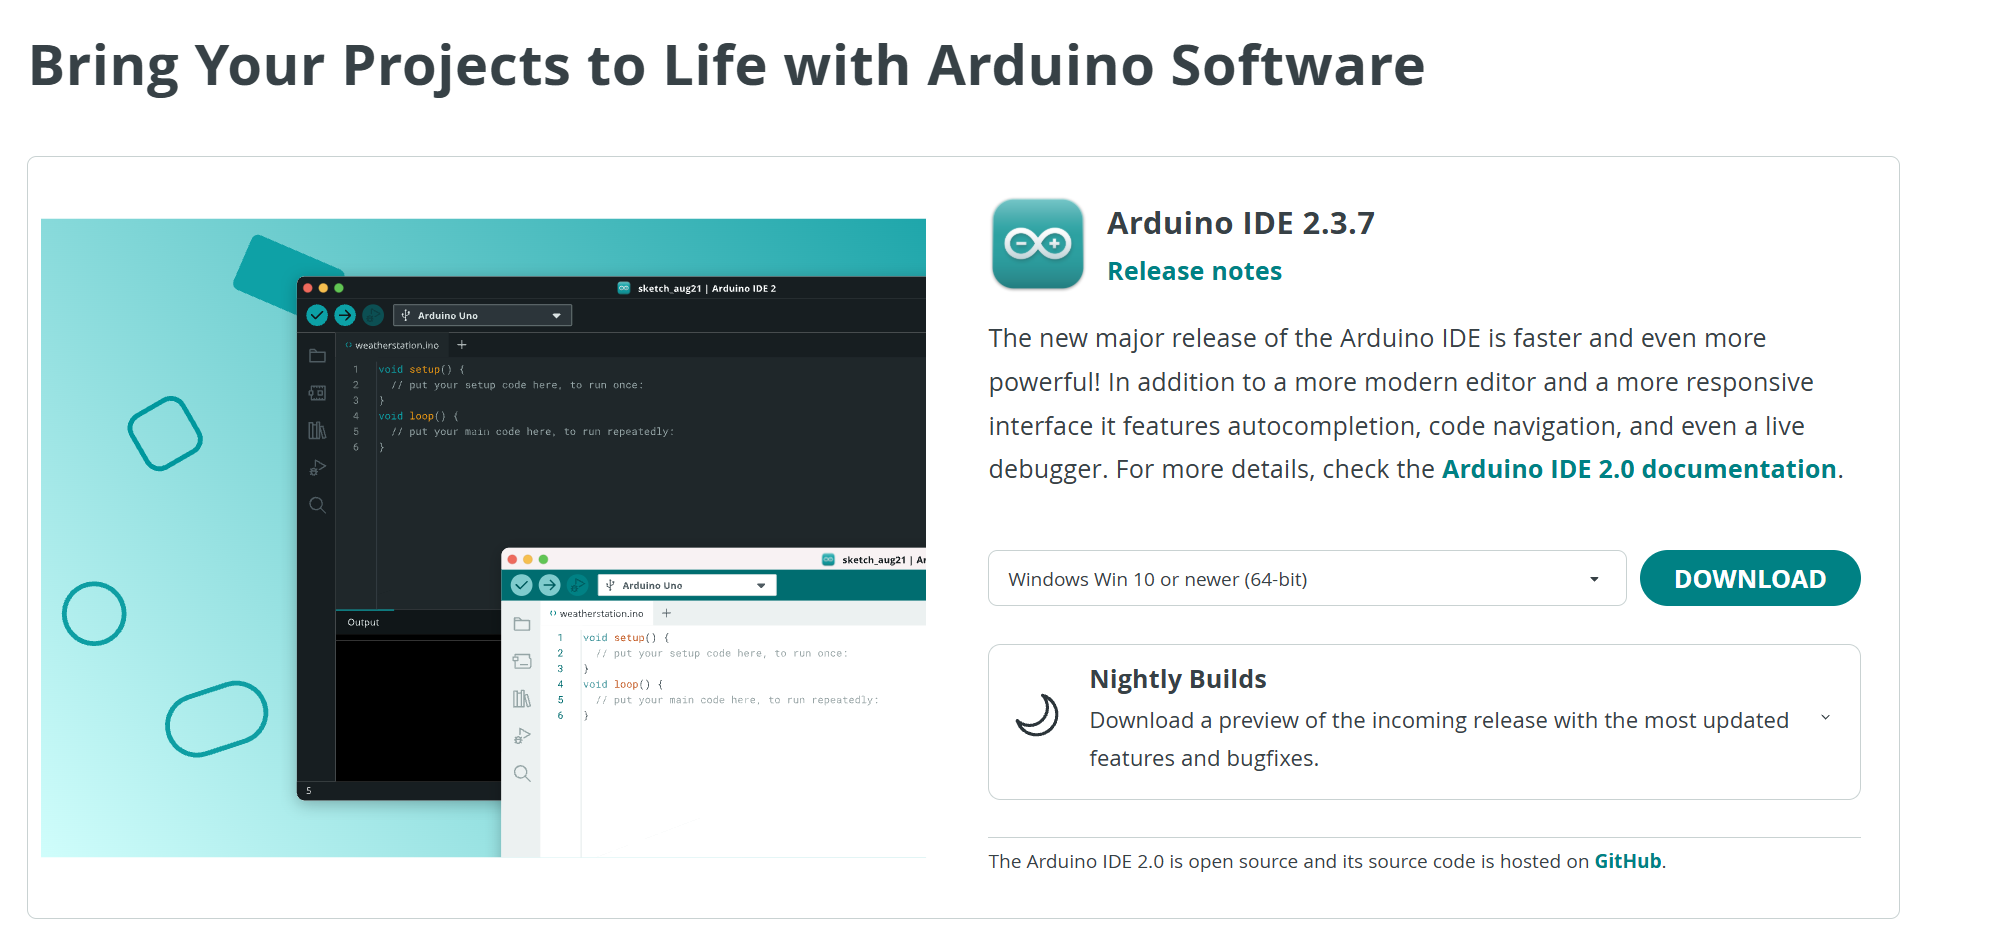Image resolution: width=1995 pixels, height=937 pixels.
Task: Click the Debug icon in light IDE toolbar
Action: point(577,585)
